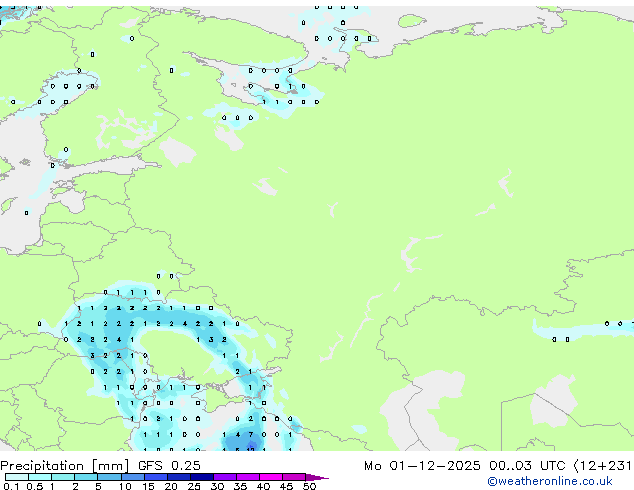Select the 10–15 mm blue legend swatch

(133, 477)
